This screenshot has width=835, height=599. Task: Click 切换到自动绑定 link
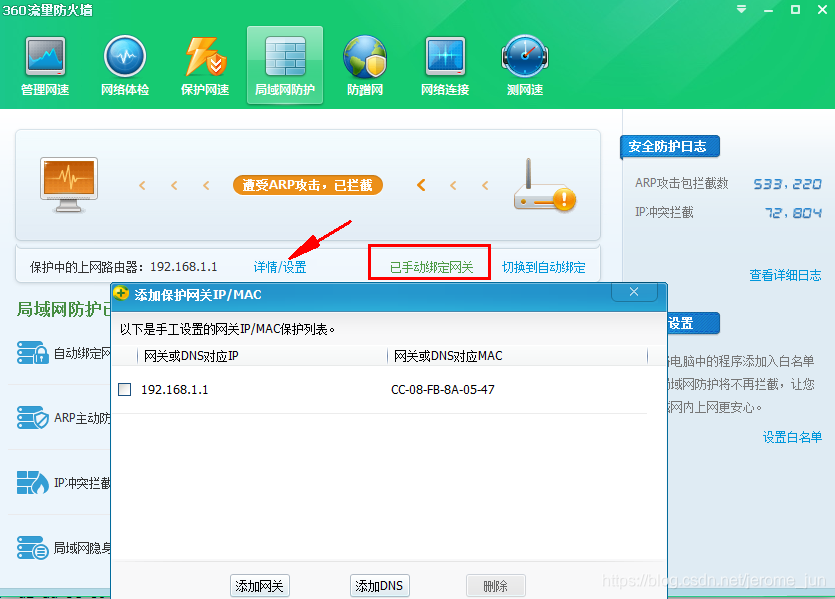tap(544, 267)
